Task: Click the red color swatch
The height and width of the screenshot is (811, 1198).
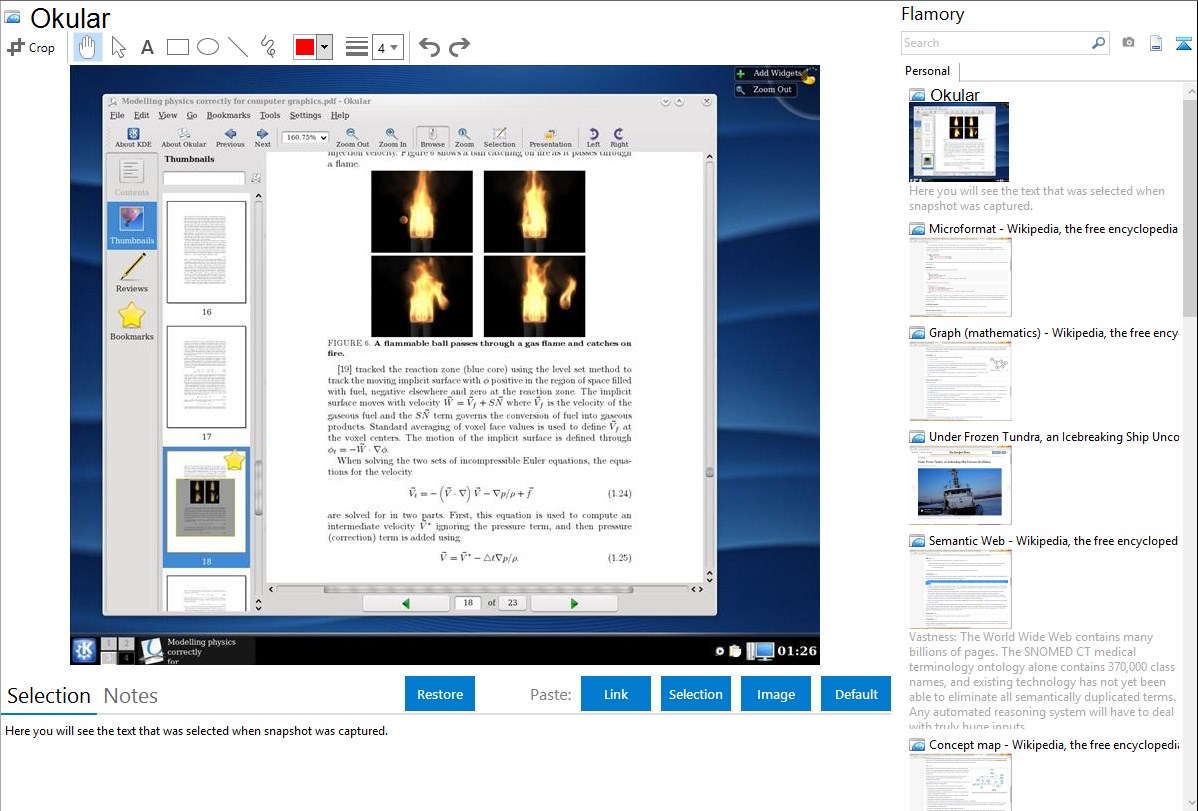Action: (x=305, y=47)
